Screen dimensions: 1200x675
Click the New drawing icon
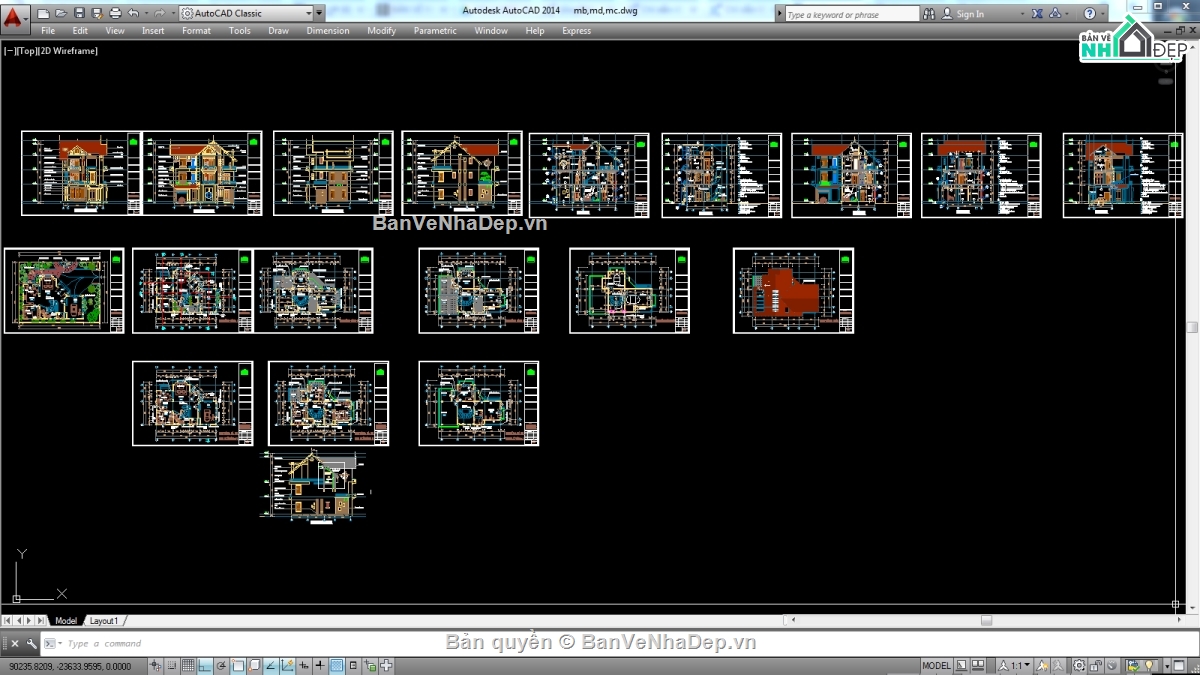[x=43, y=14]
